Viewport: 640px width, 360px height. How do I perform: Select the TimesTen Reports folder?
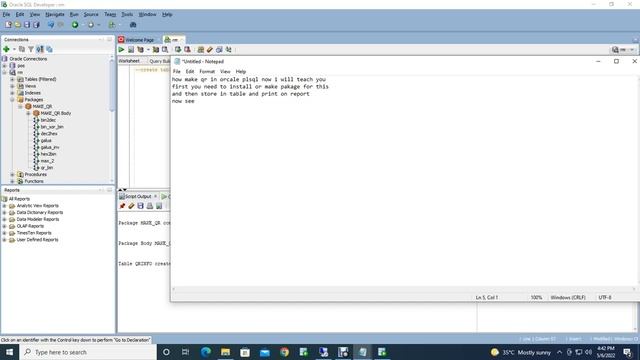coord(34,233)
